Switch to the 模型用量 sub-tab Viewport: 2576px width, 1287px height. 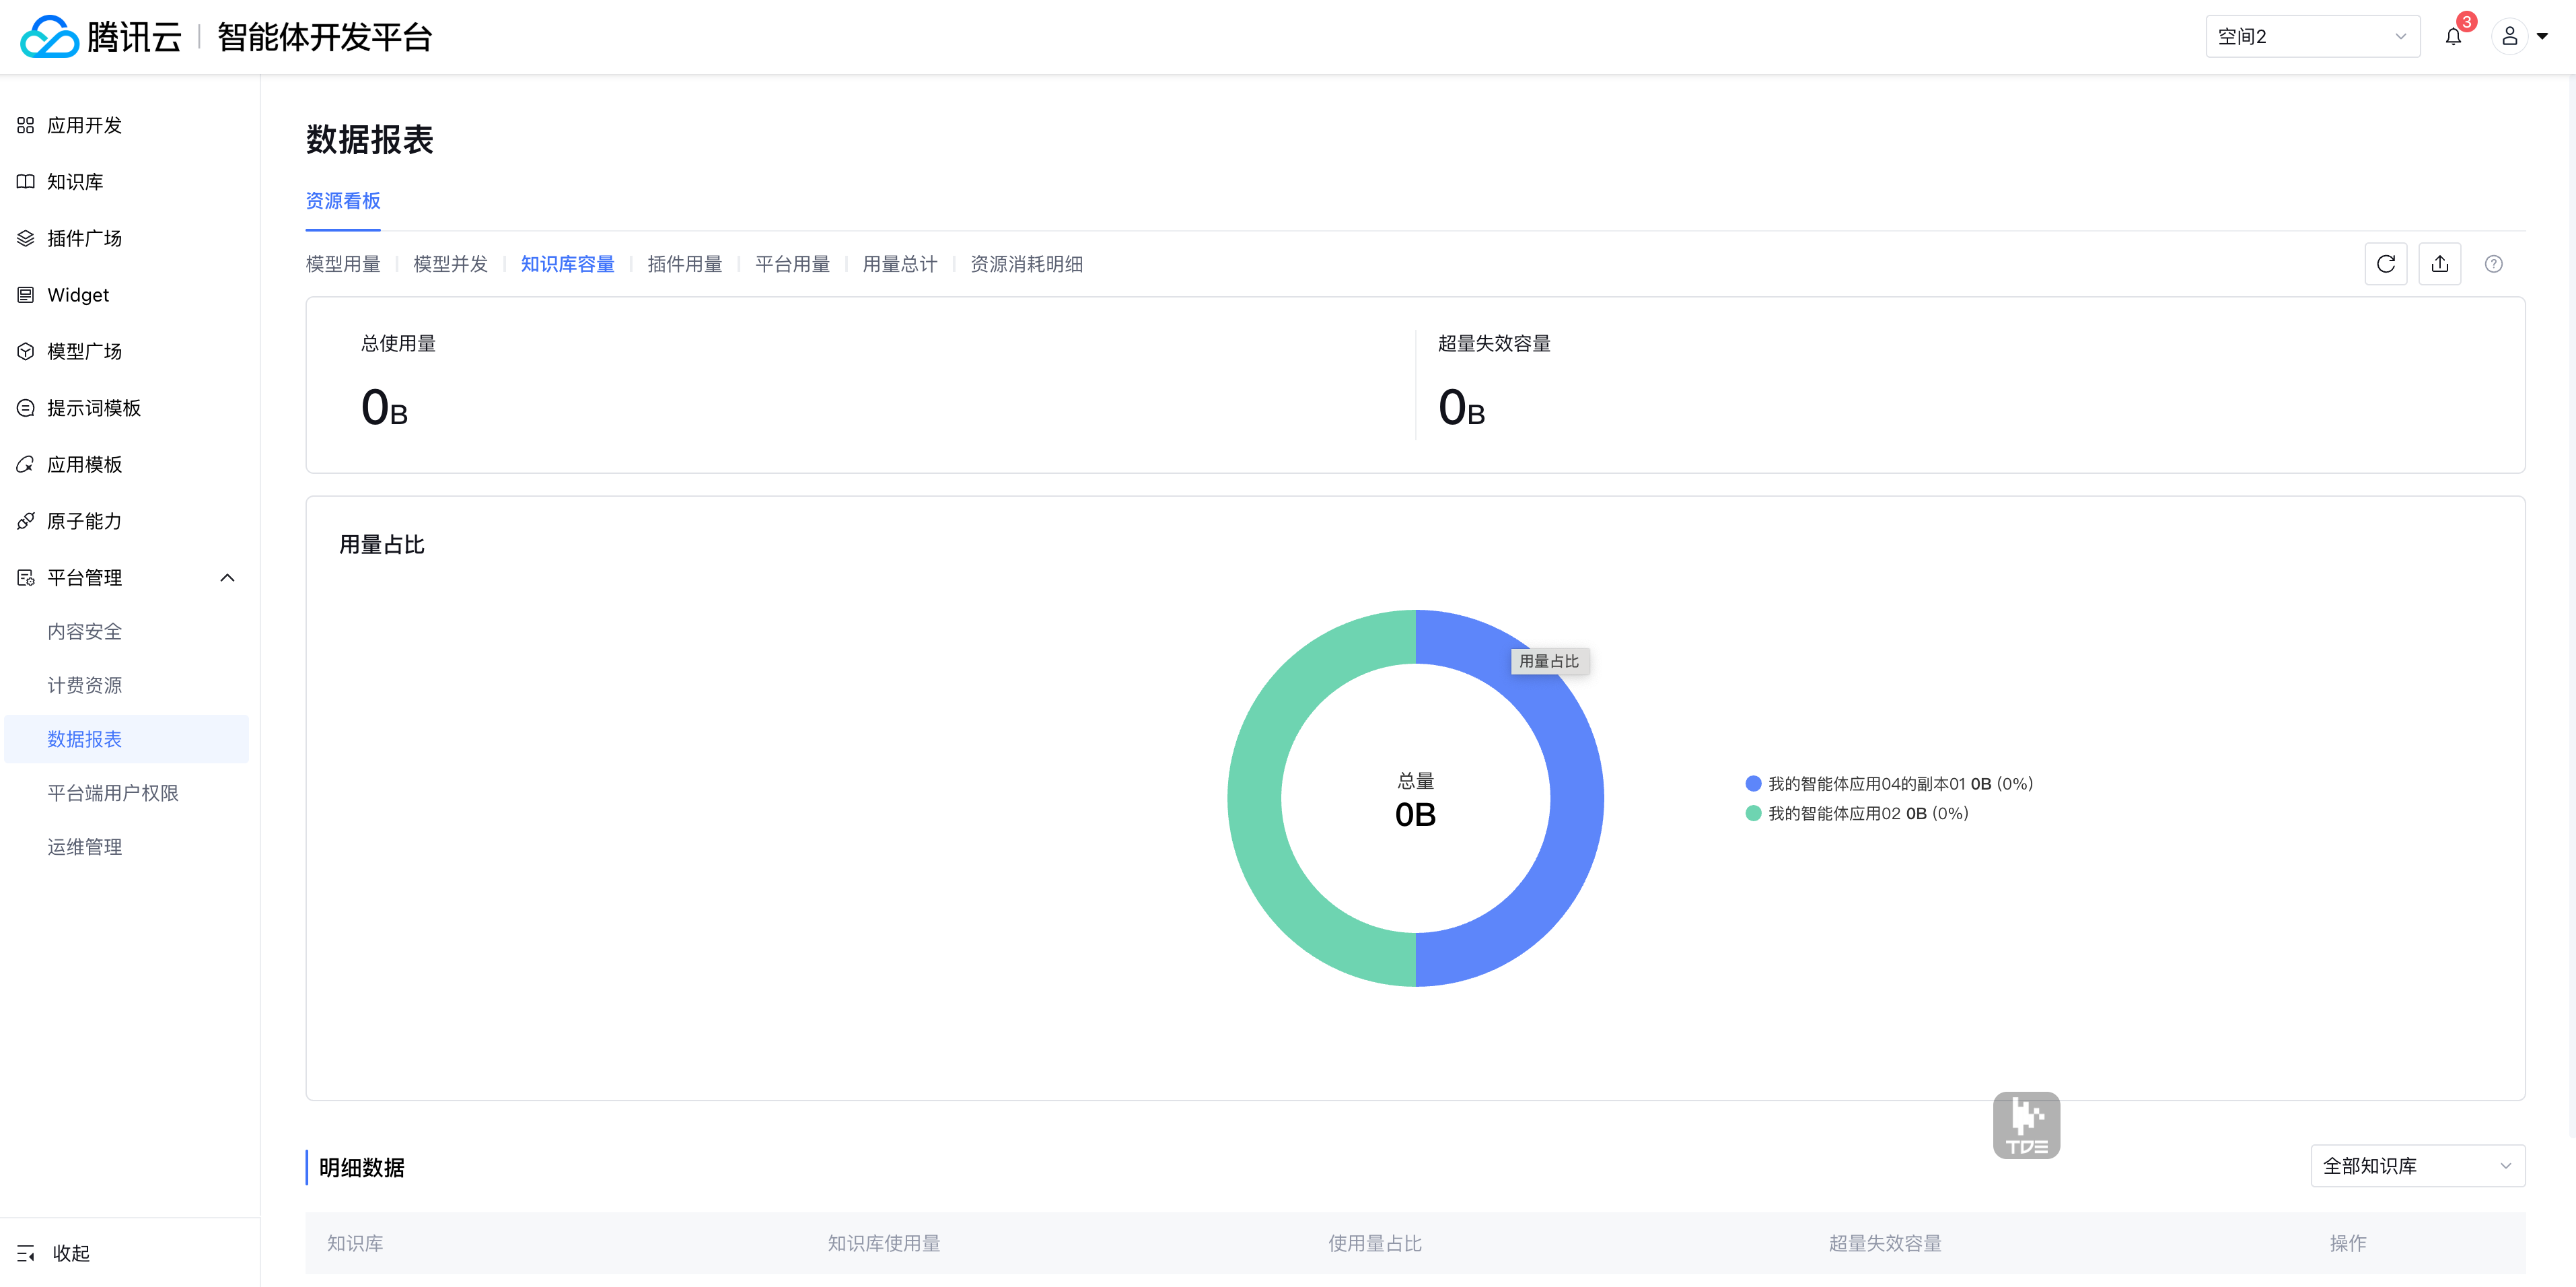coord(343,264)
